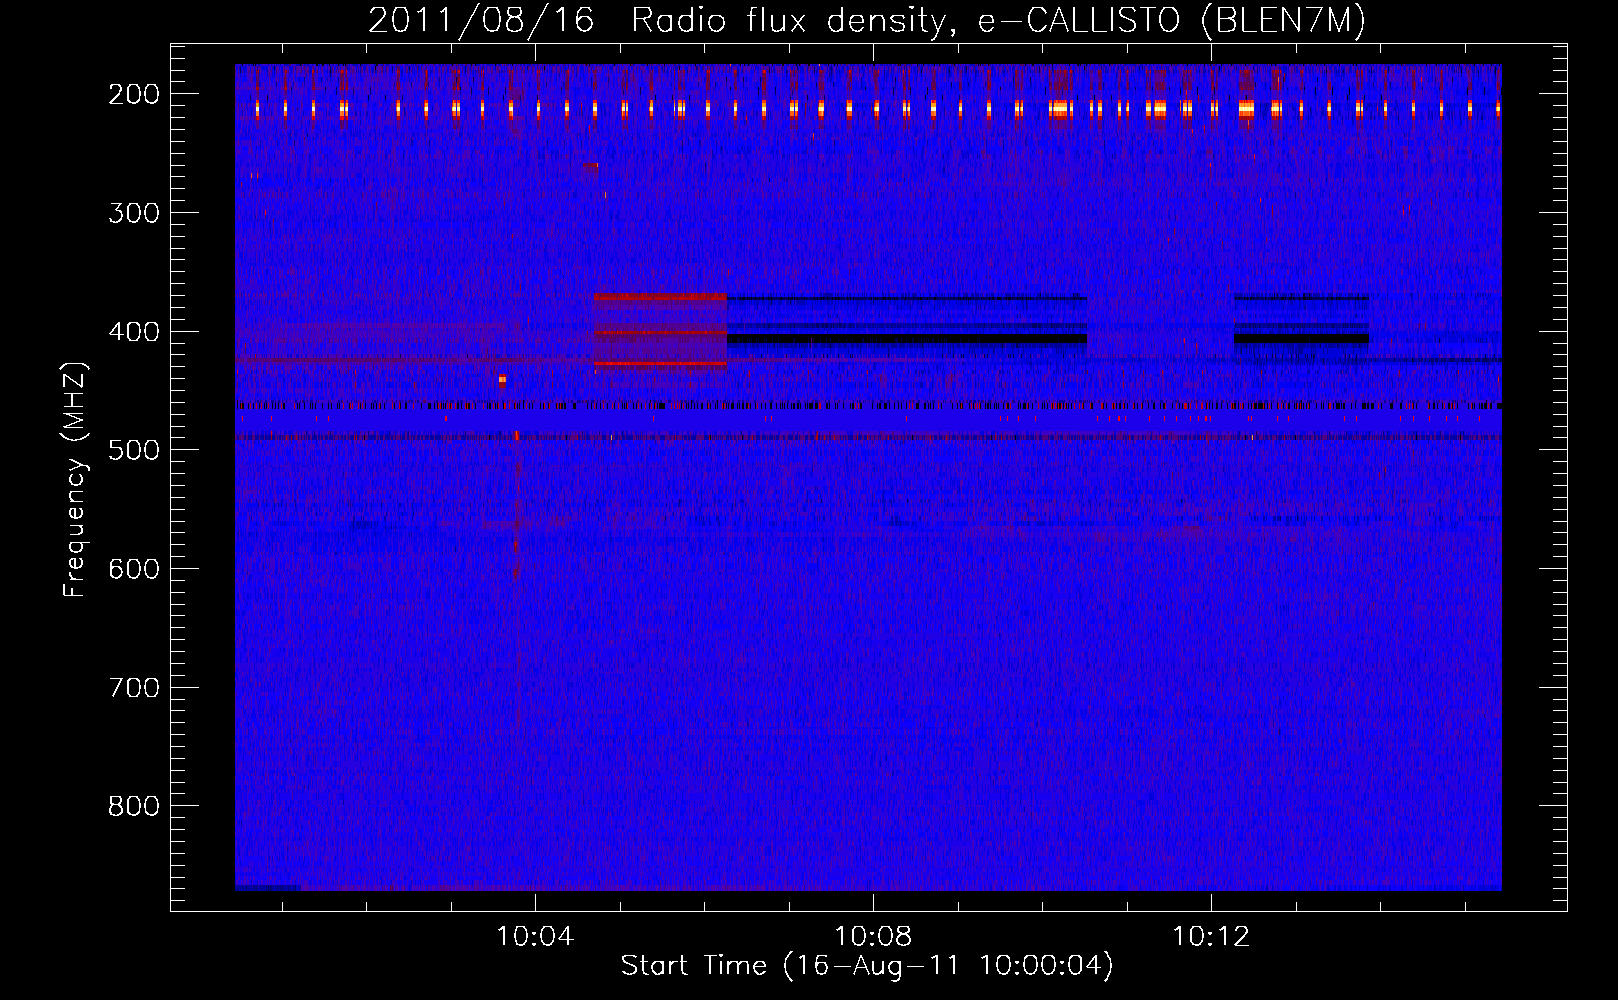Click the '800' frequency tick label
The width and height of the screenshot is (1618, 1000).
pyautogui.click(x=134, y=806)
